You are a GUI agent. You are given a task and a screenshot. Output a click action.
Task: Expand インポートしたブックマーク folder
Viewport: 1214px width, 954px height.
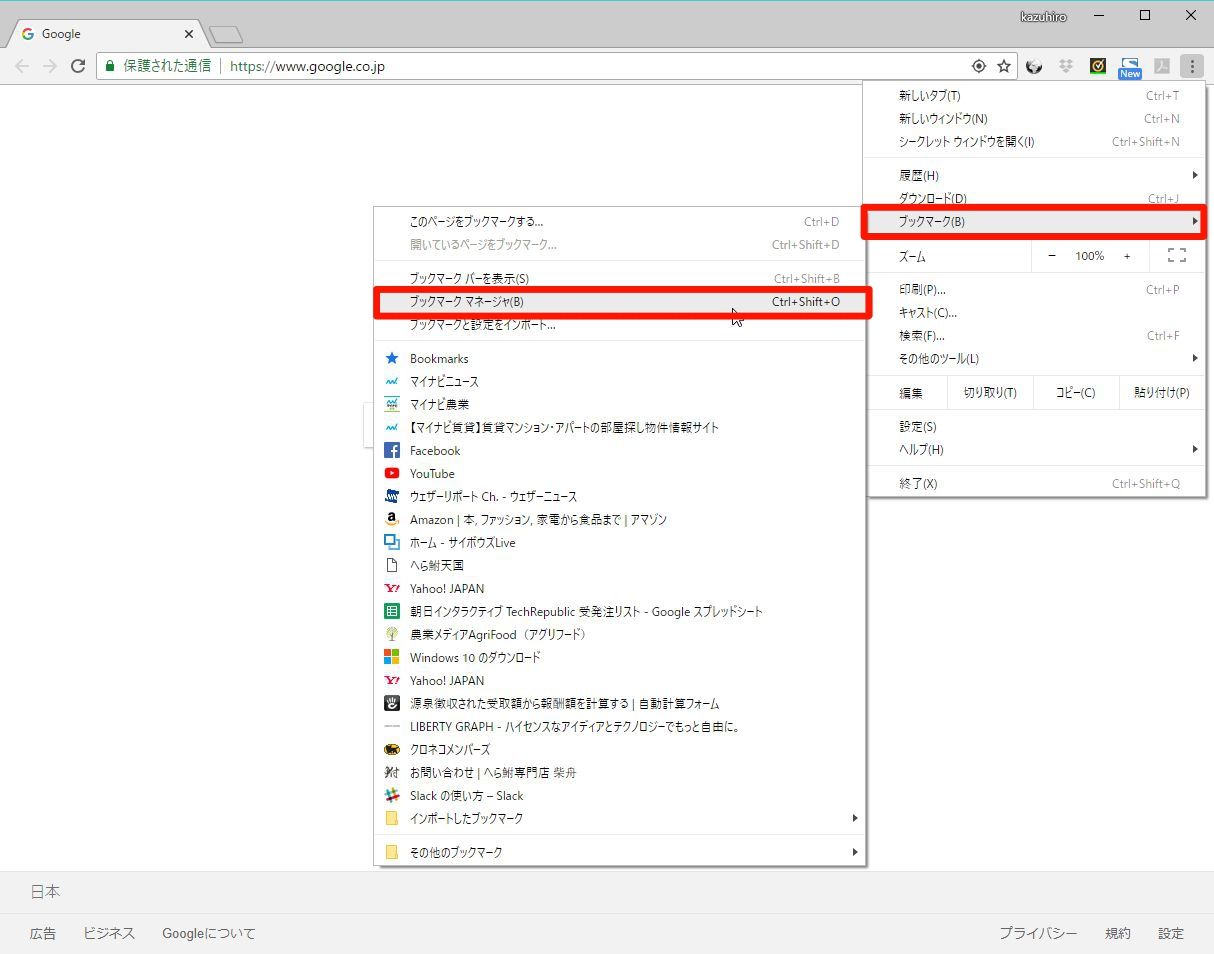click(x=620, y=818)
